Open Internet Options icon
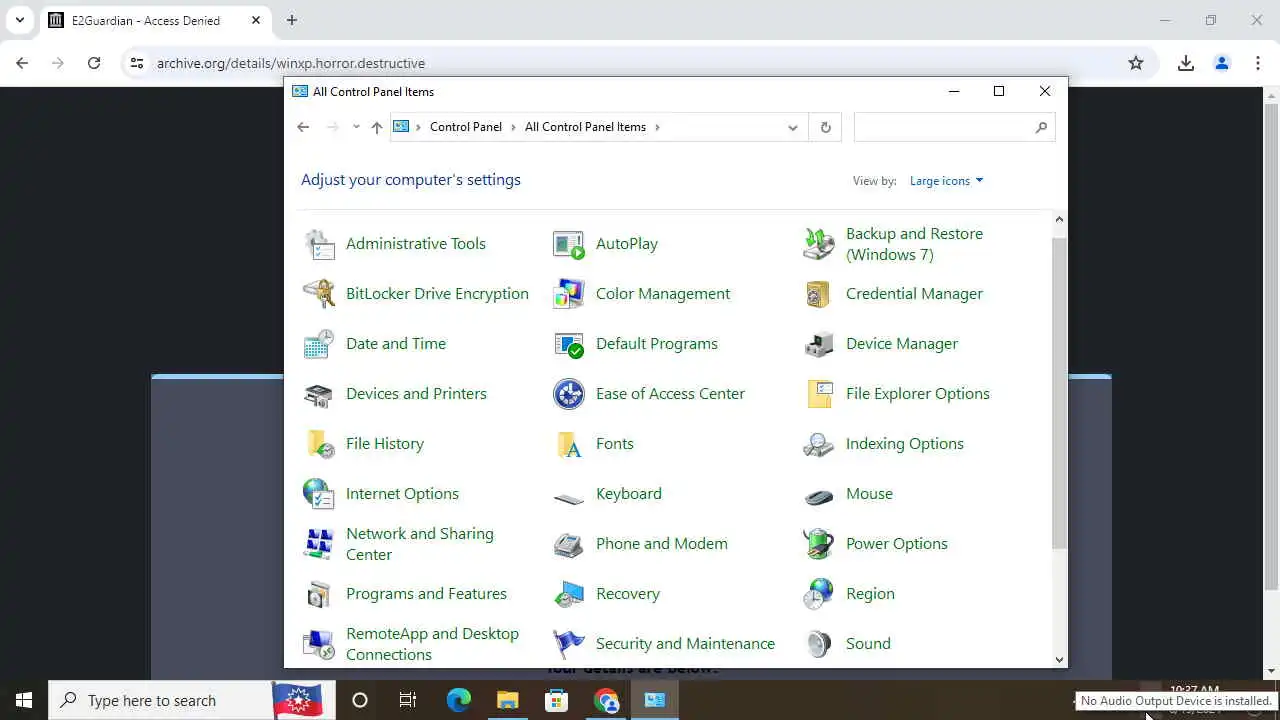 (319, 494)
